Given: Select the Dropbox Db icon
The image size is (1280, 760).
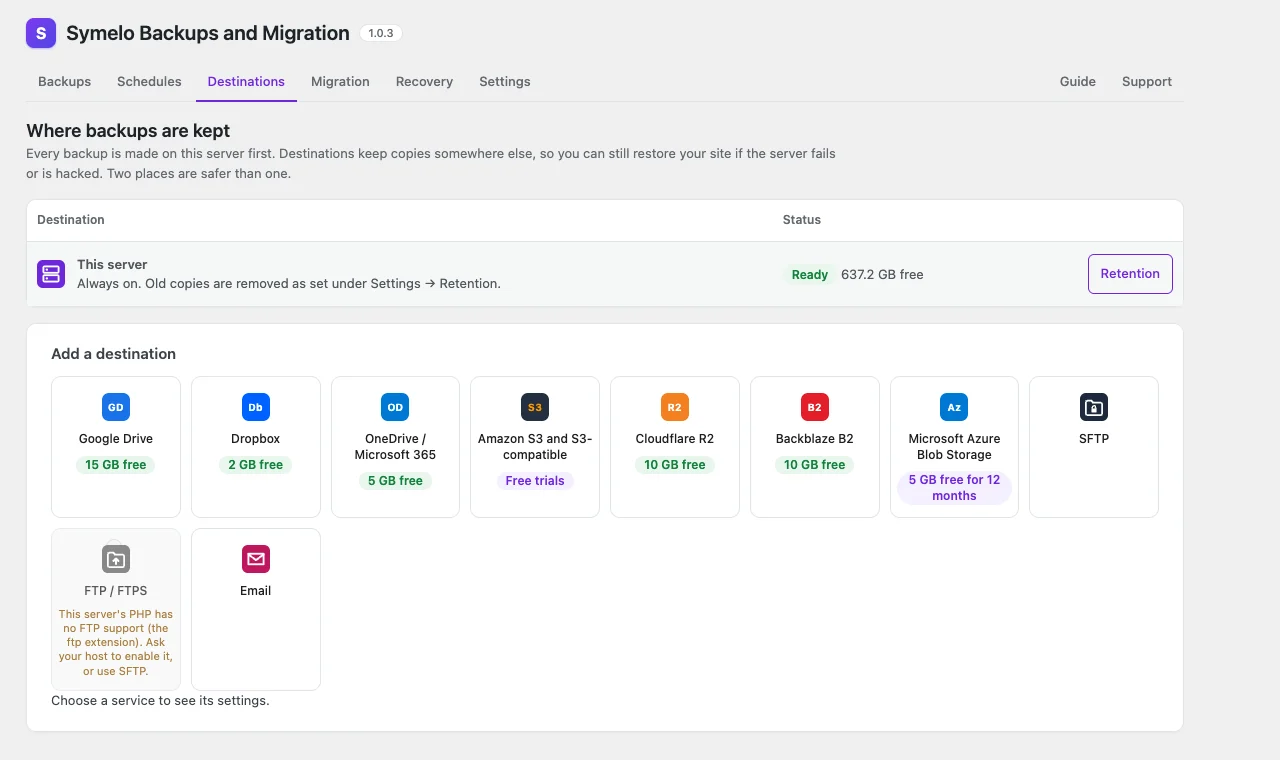Looking at the screenshot, I should (256, 407).
